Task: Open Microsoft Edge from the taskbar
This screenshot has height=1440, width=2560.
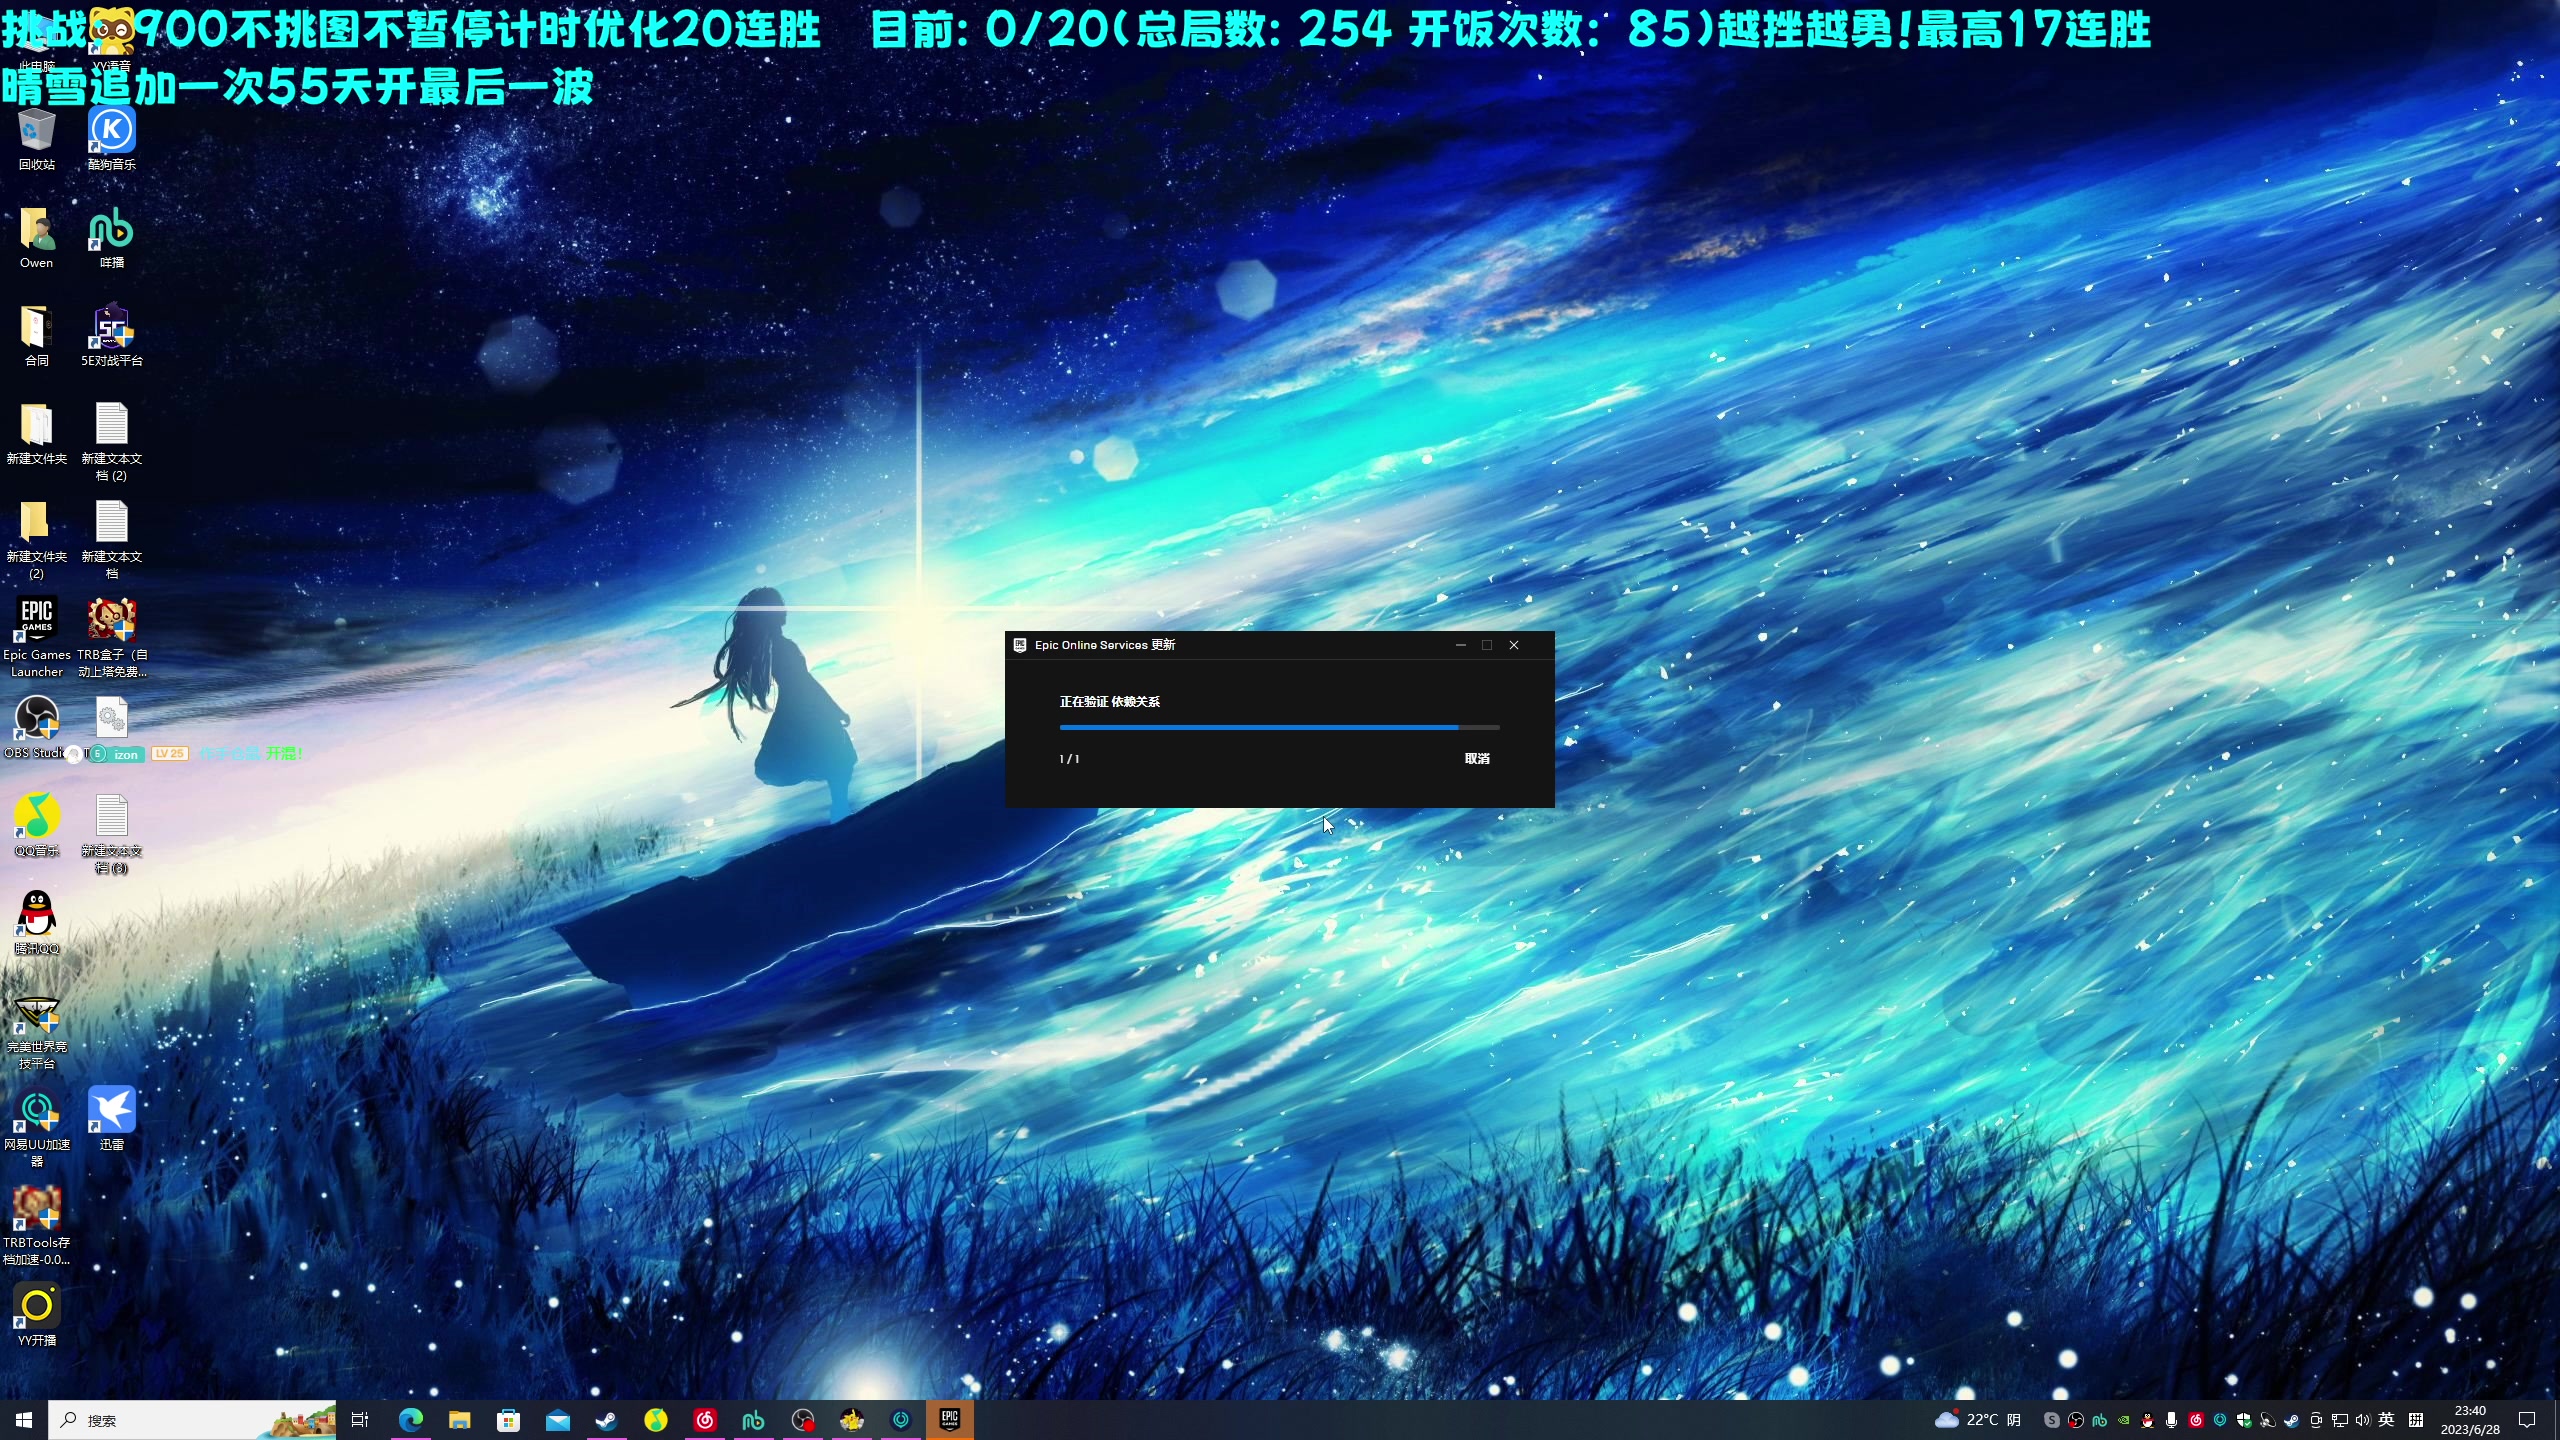Action: [410, 1420]
